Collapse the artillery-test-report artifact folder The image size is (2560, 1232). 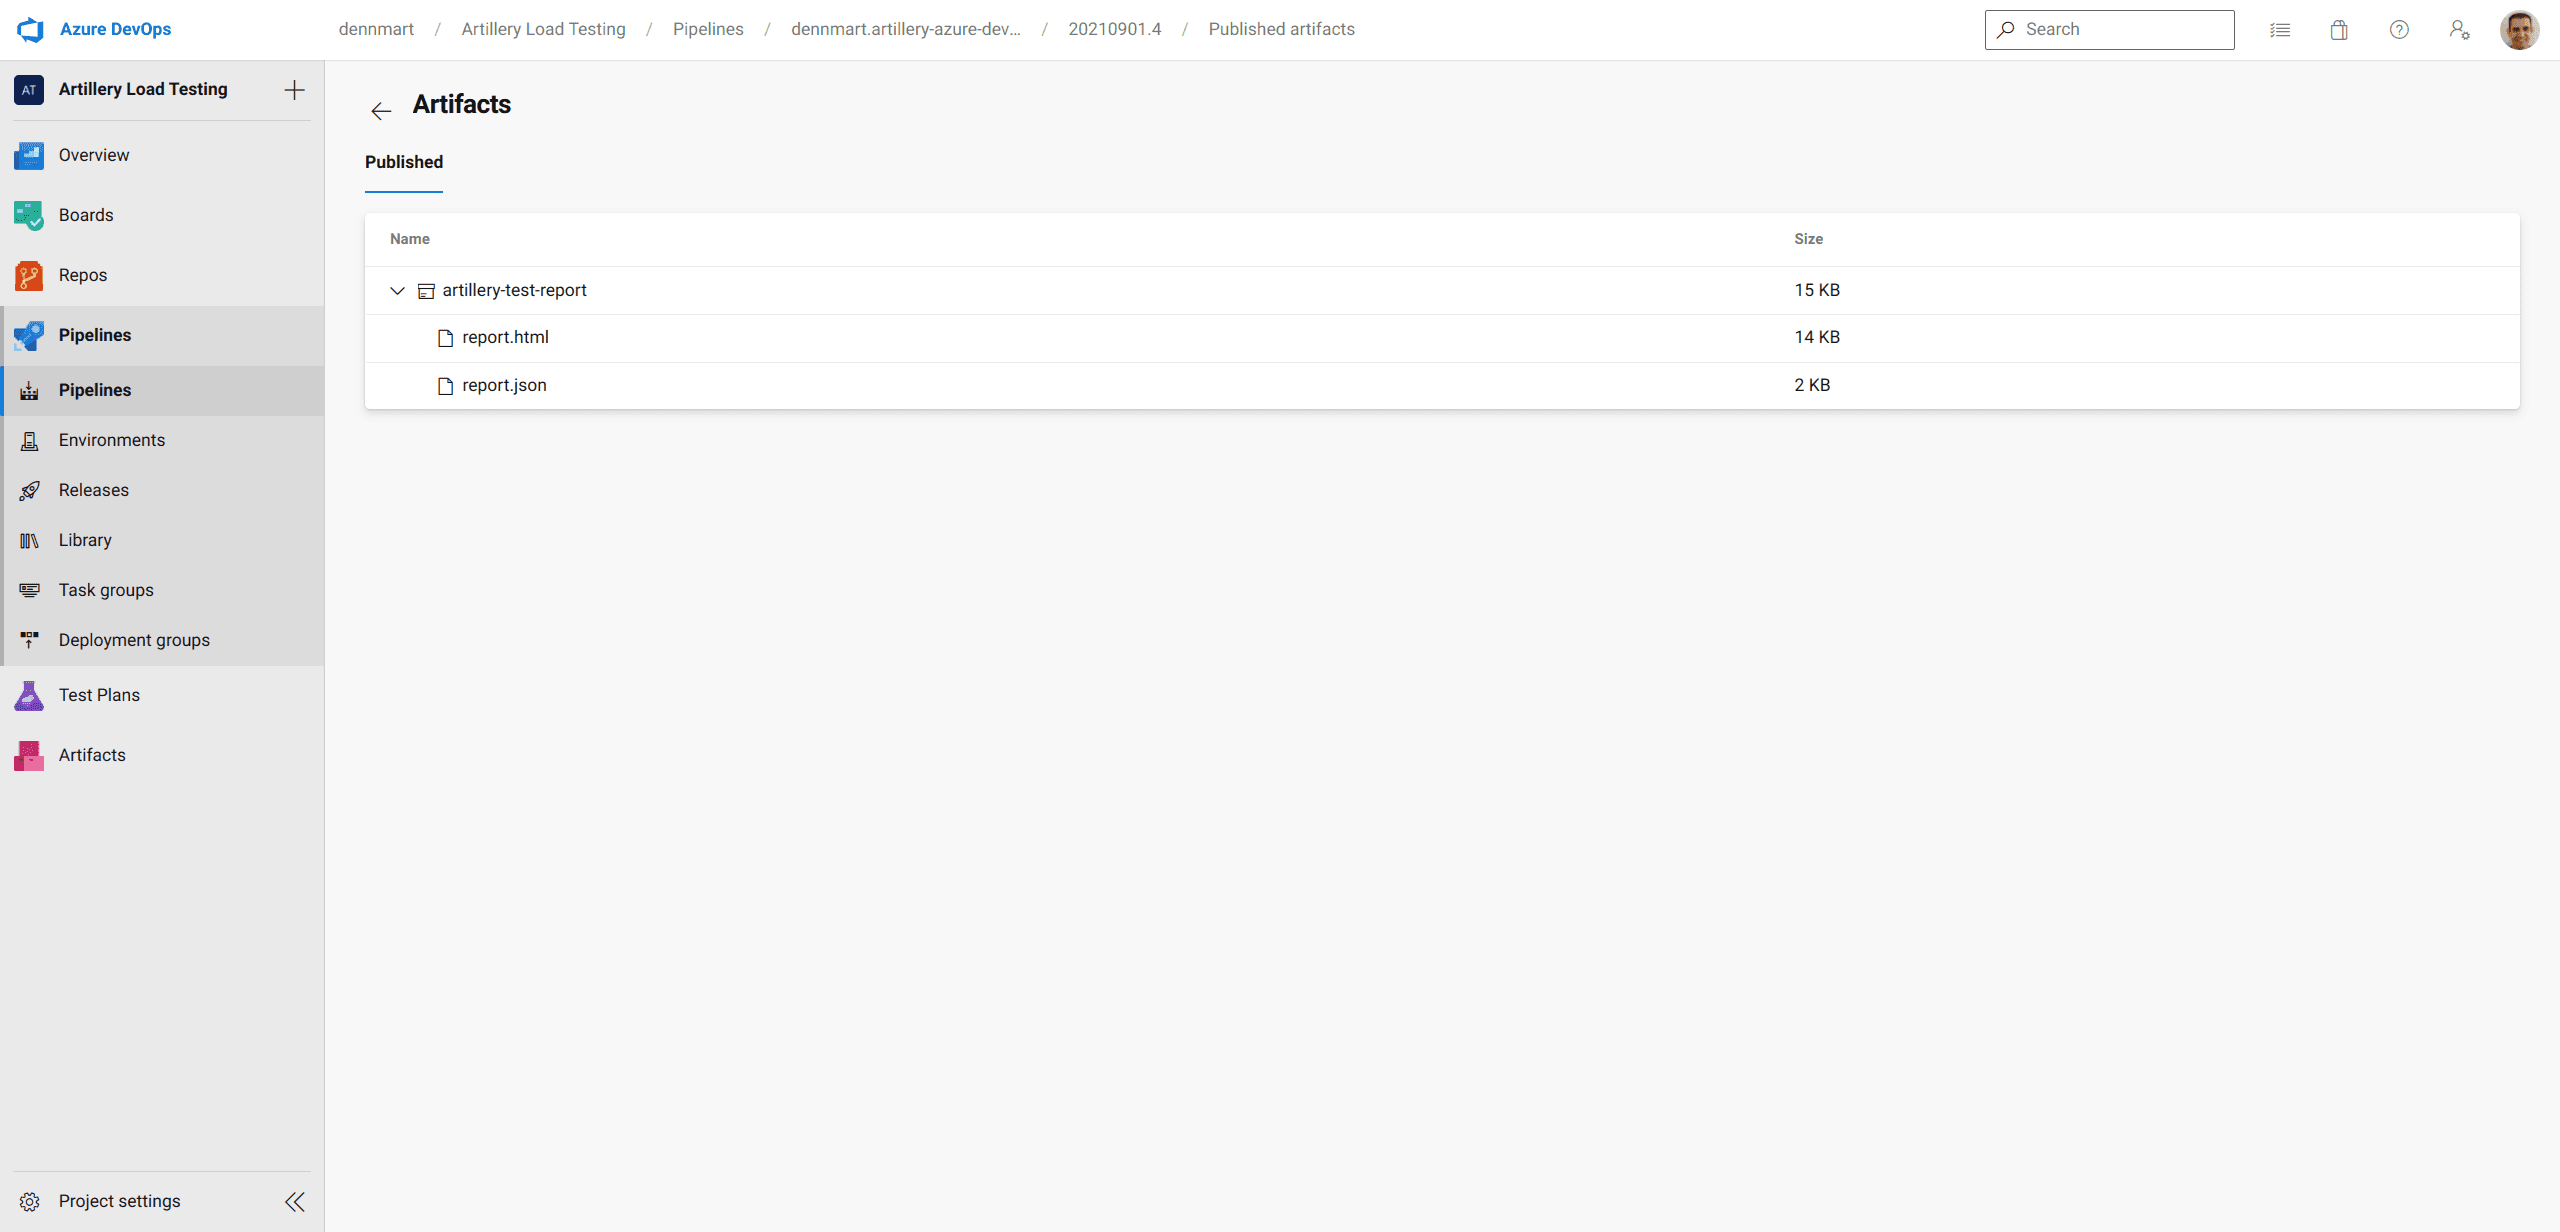pos(397,290)
